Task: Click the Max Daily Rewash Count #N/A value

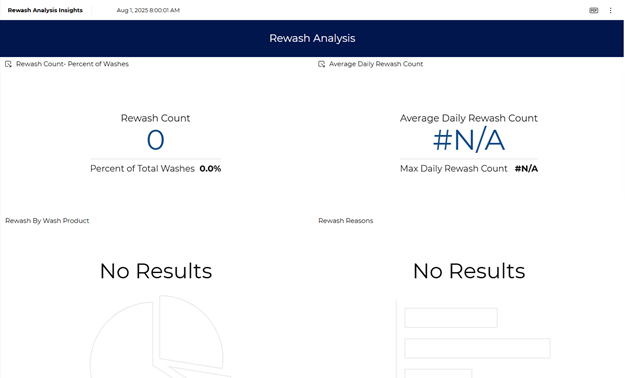Action: (526, 169)
